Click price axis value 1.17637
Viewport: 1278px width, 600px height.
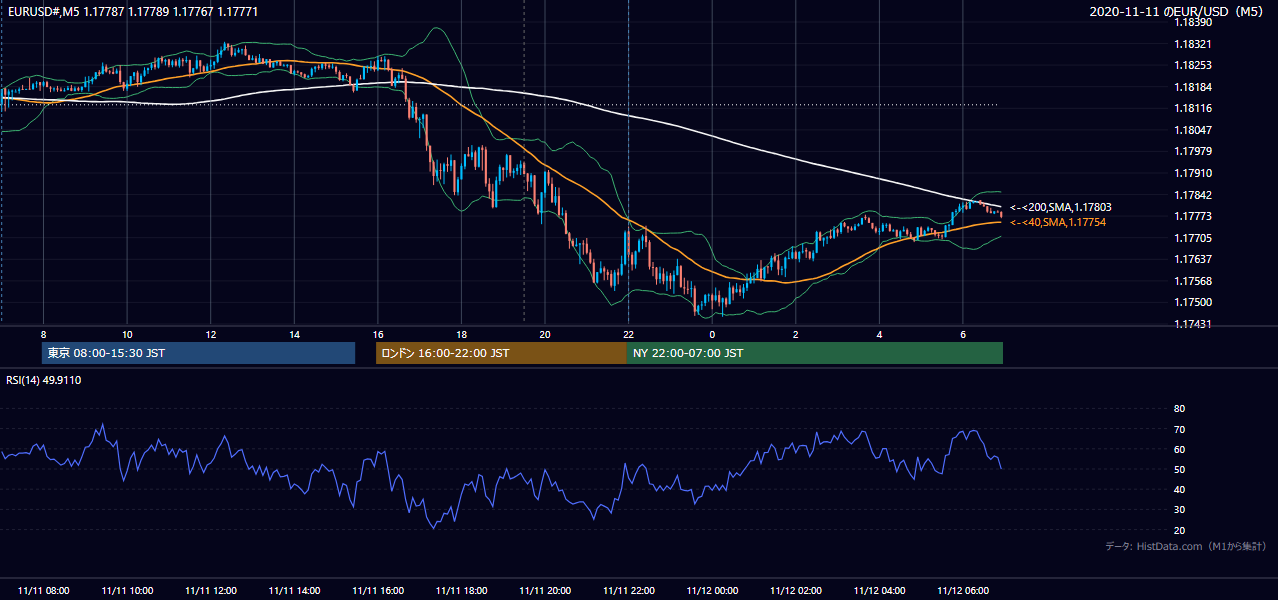tap(1194, 259)
